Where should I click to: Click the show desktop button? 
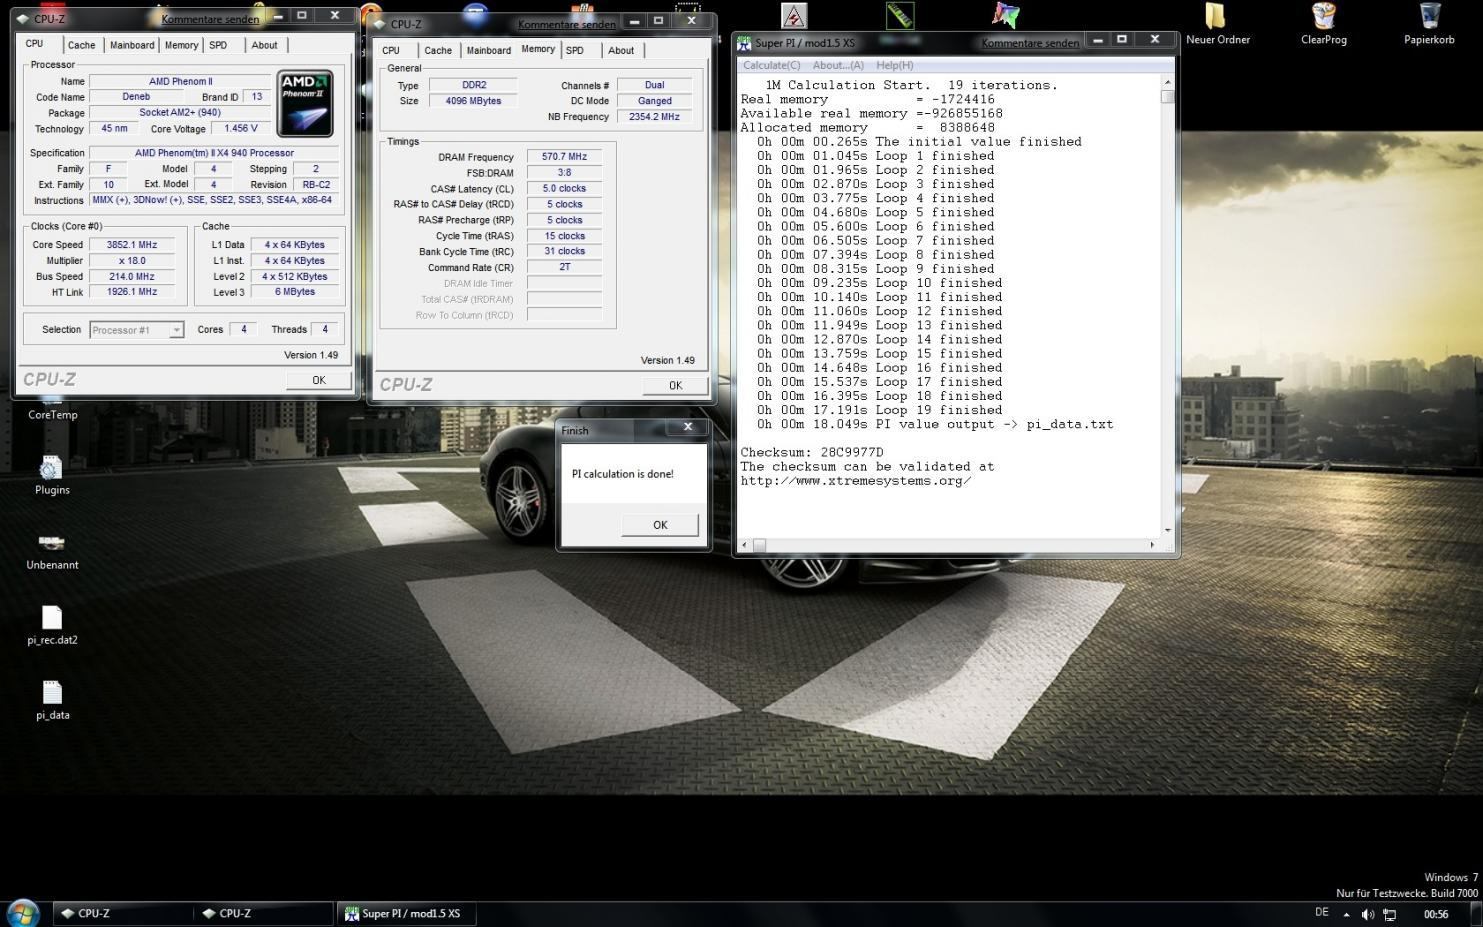click(1476, 913)
